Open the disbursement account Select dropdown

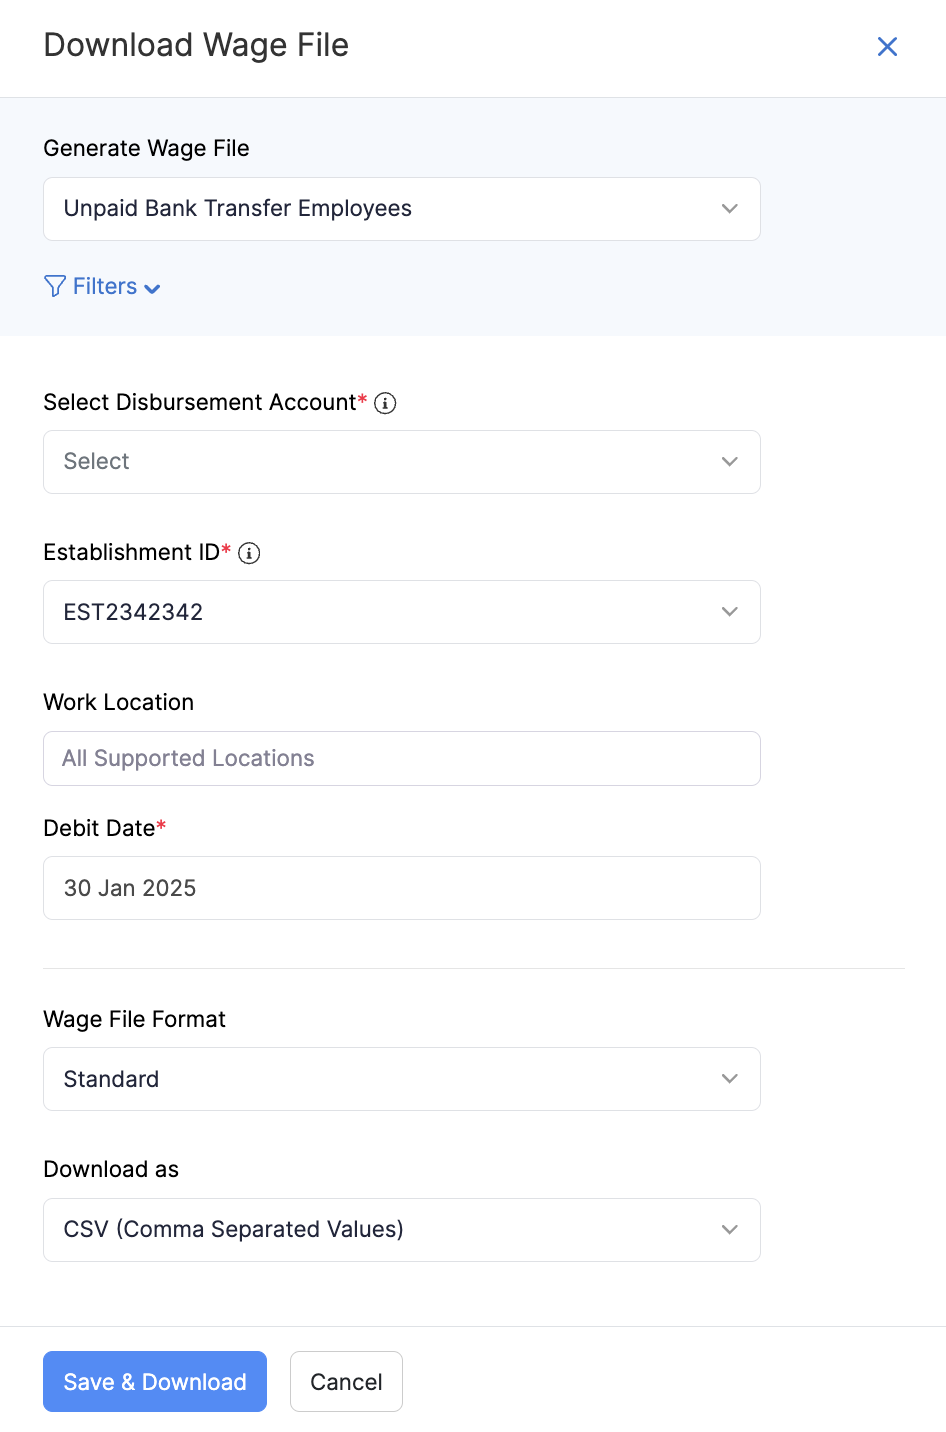point(401,461)
